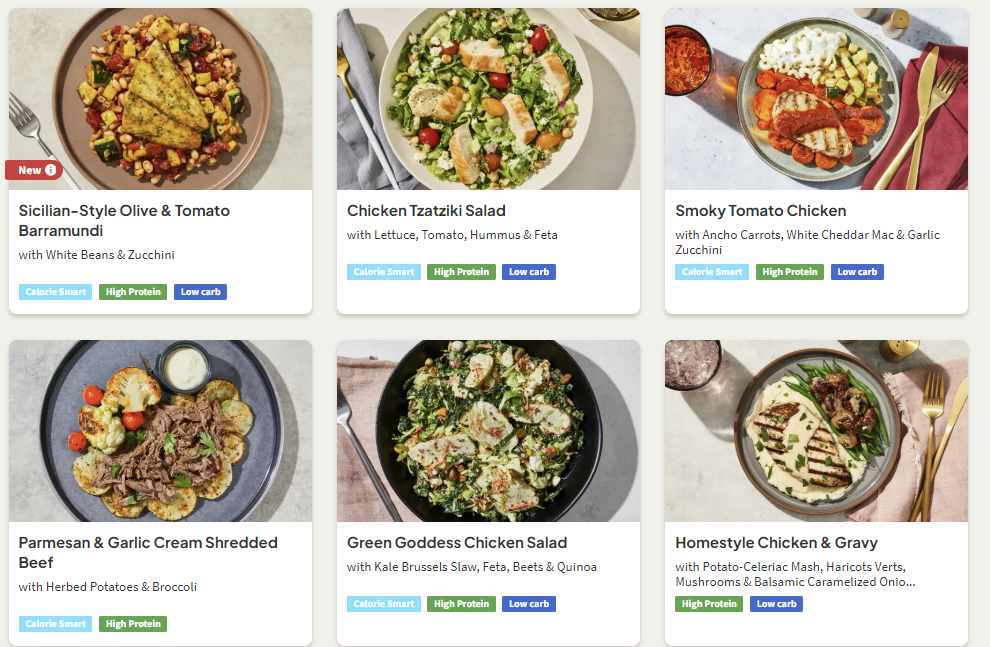990x647 pixels.
Task: Select Low carb tag on Barramundi card
Action: [x=200, y=292]
